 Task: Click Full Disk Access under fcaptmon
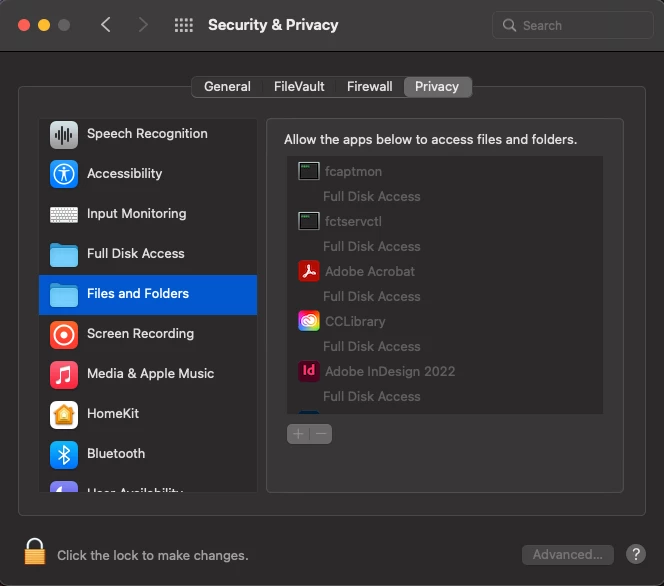tap(372, 196)
